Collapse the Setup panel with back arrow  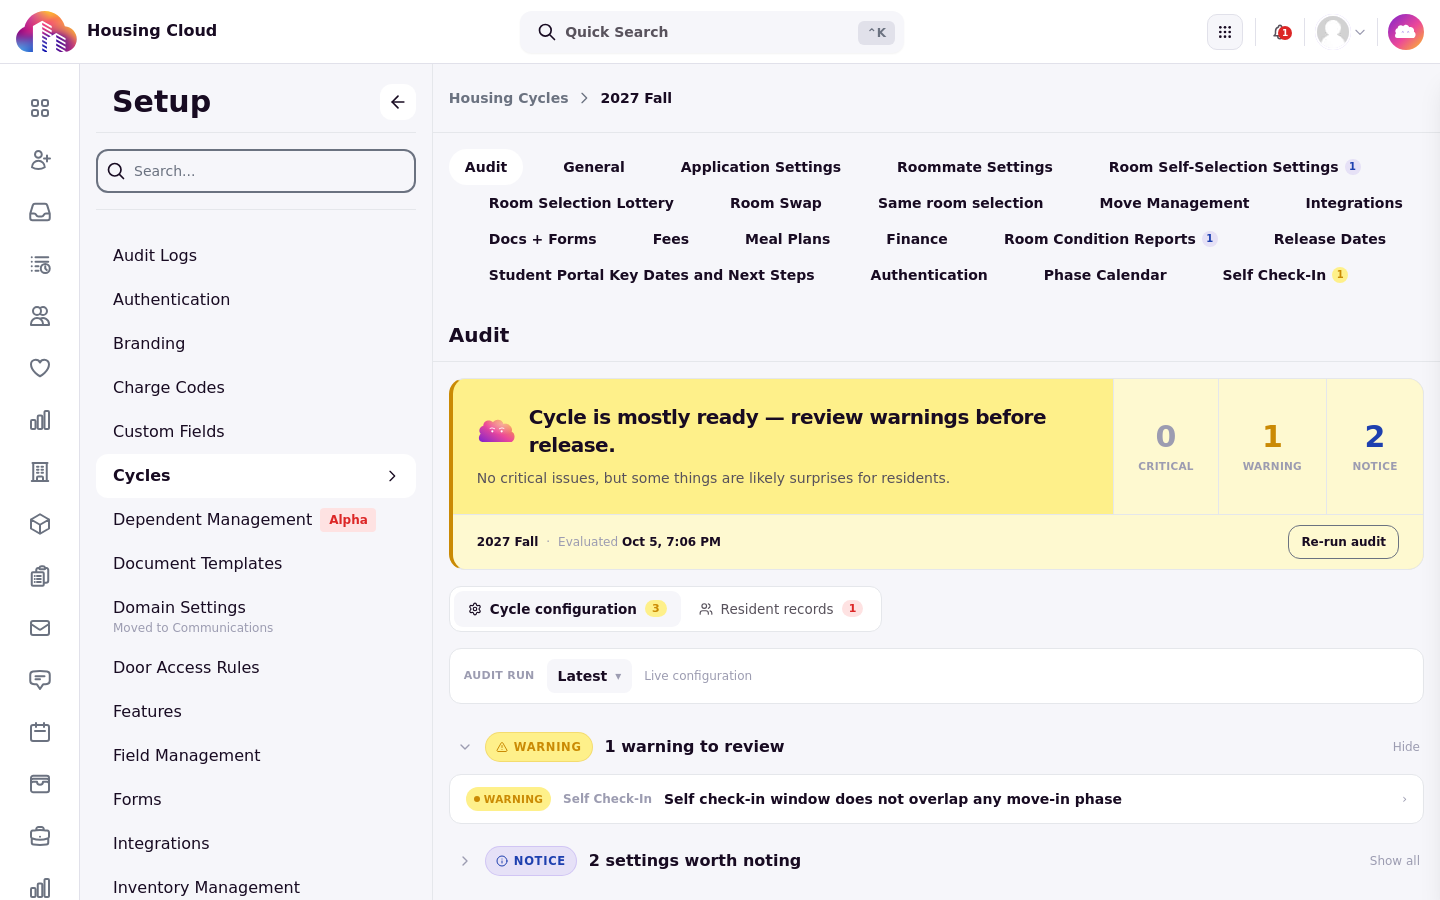pos(398,102)
